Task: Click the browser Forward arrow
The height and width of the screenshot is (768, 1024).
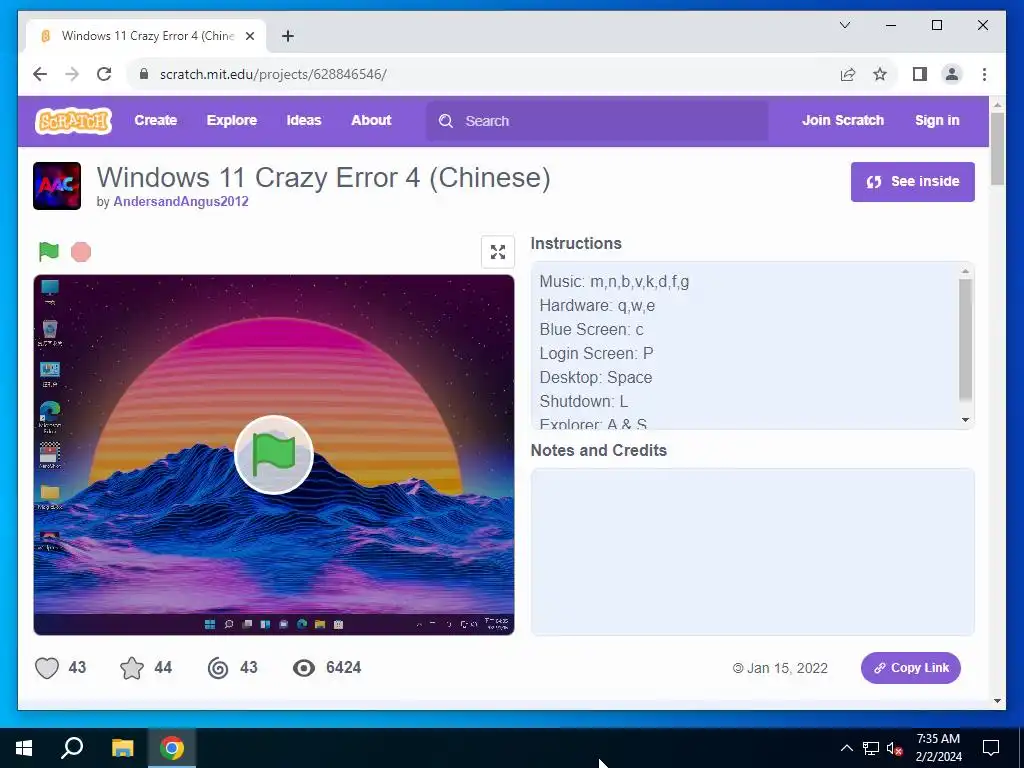Action: coord(72,74)
